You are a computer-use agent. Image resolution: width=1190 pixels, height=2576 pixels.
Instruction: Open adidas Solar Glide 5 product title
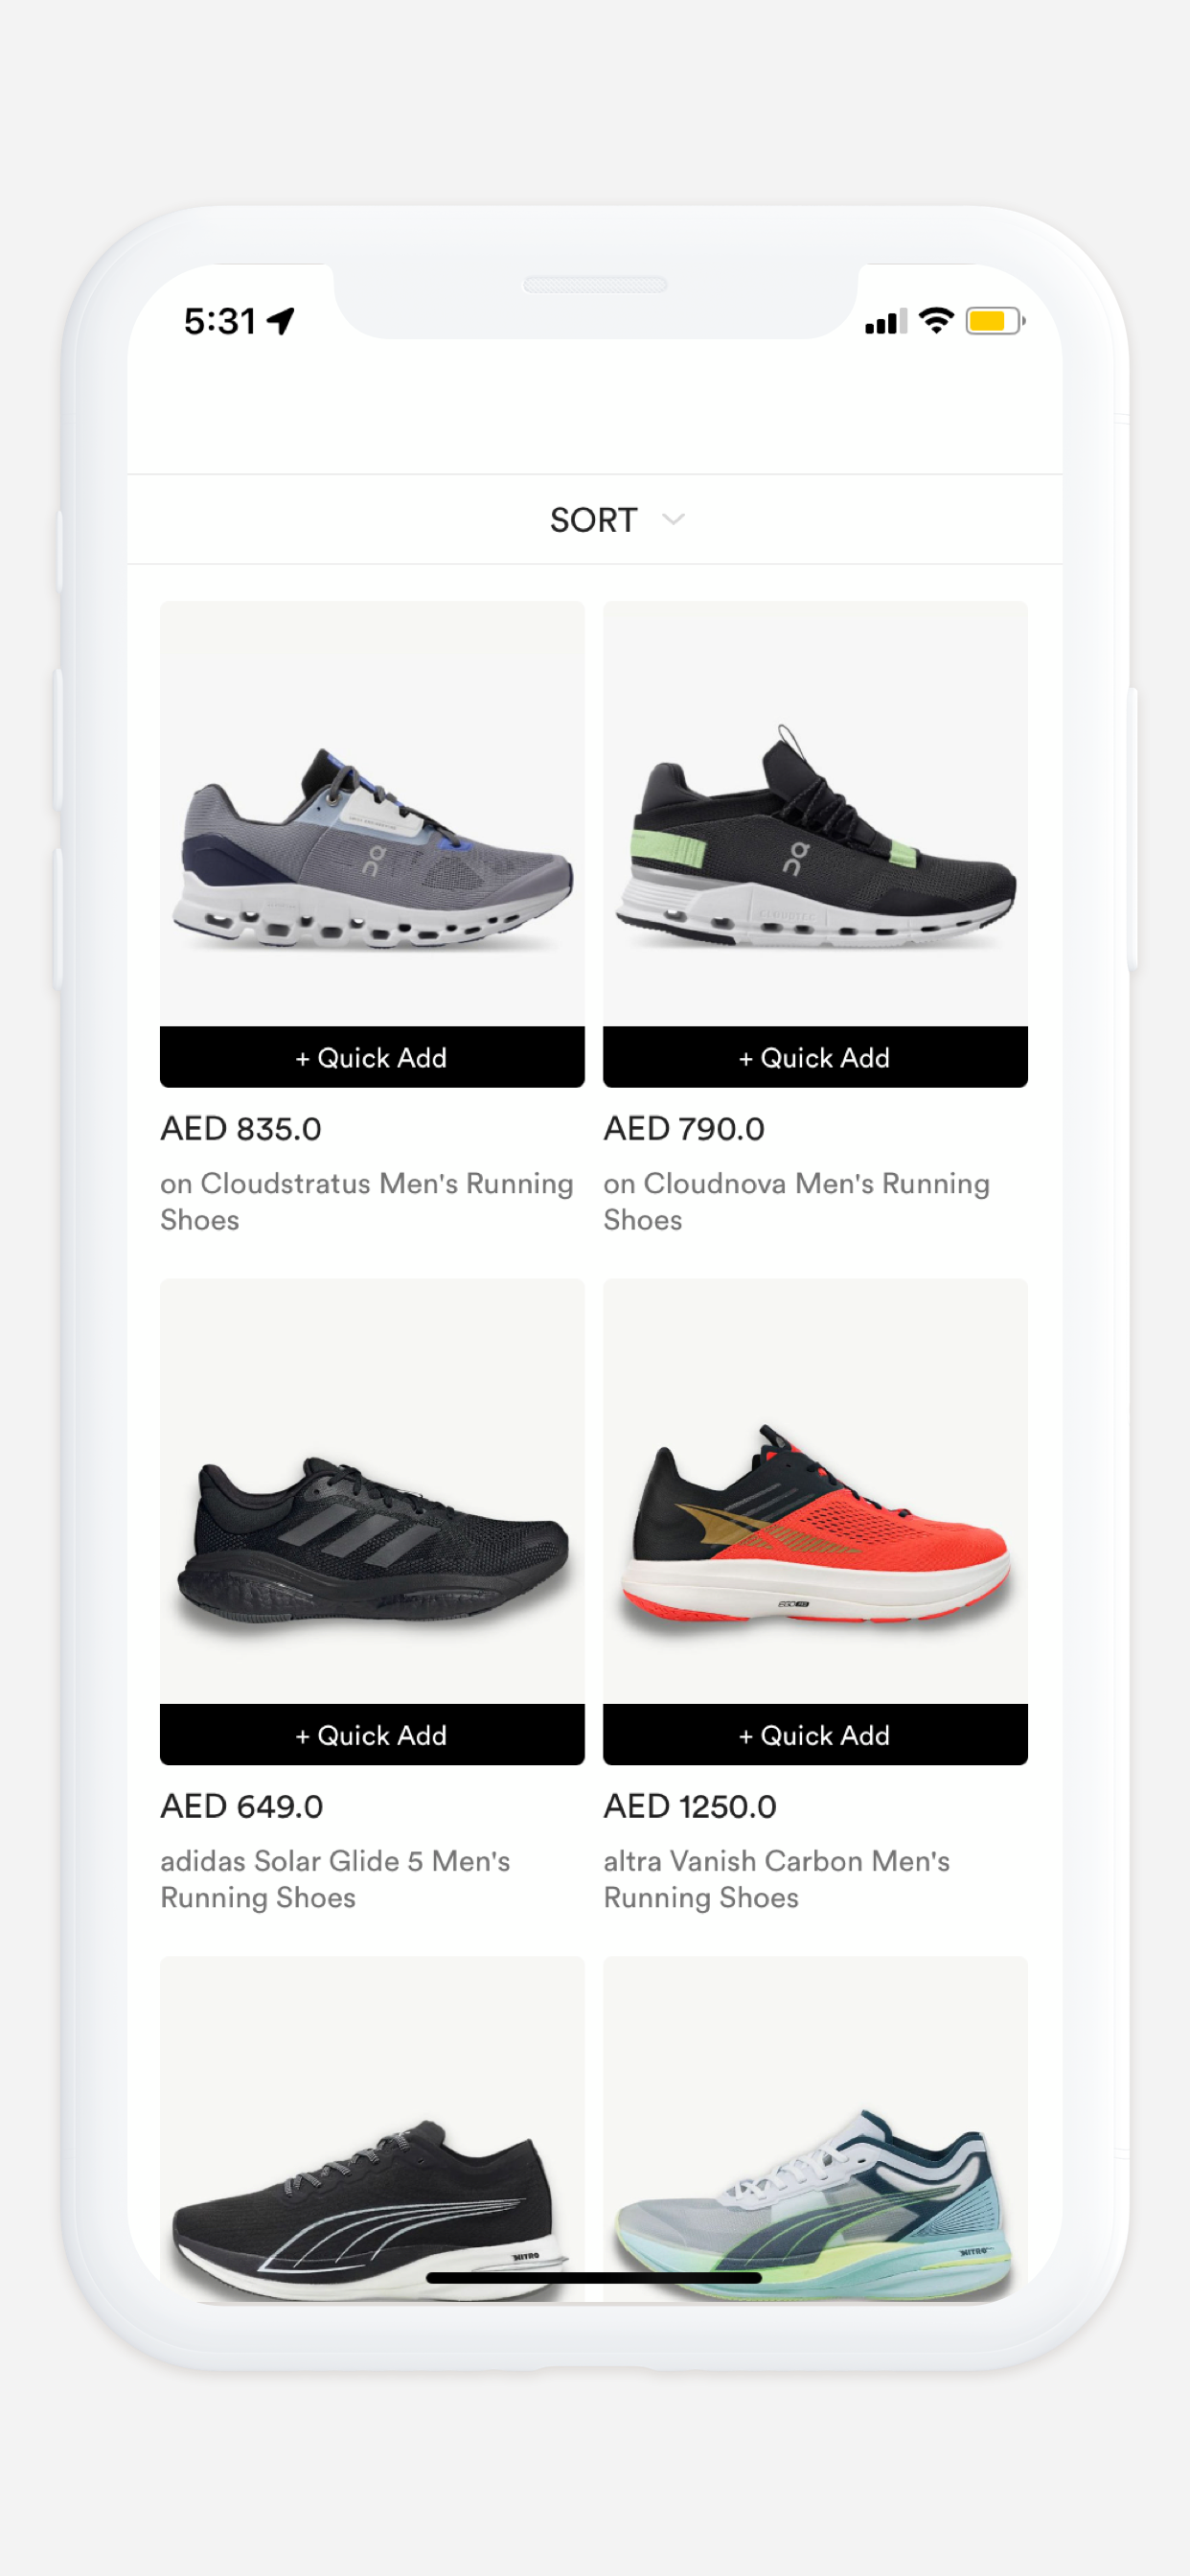[335, 1879]
